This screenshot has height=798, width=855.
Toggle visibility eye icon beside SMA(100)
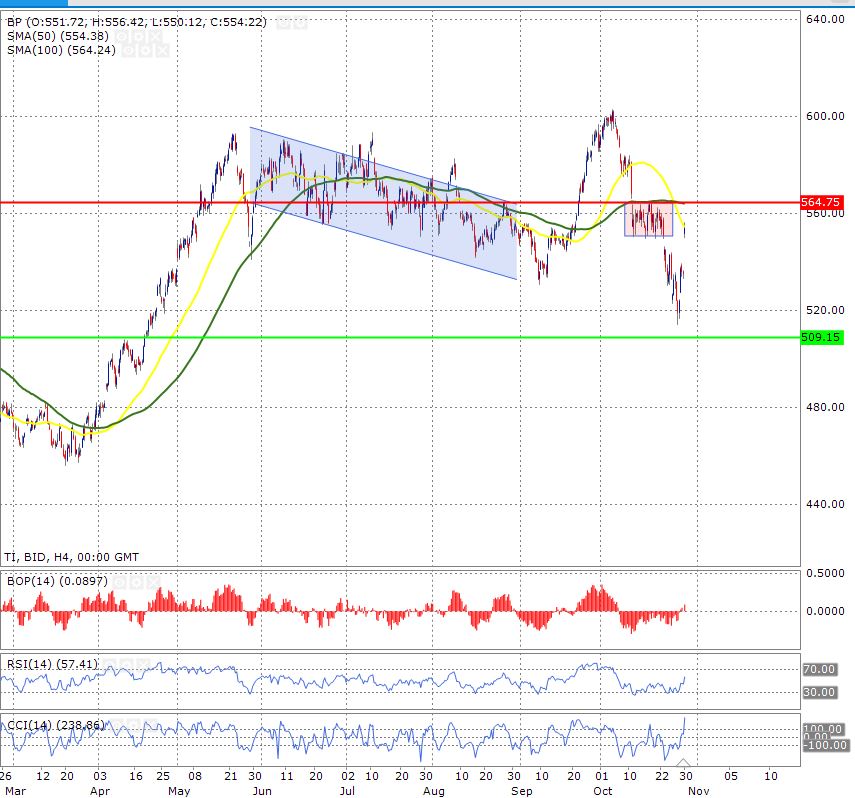(128, 51)
